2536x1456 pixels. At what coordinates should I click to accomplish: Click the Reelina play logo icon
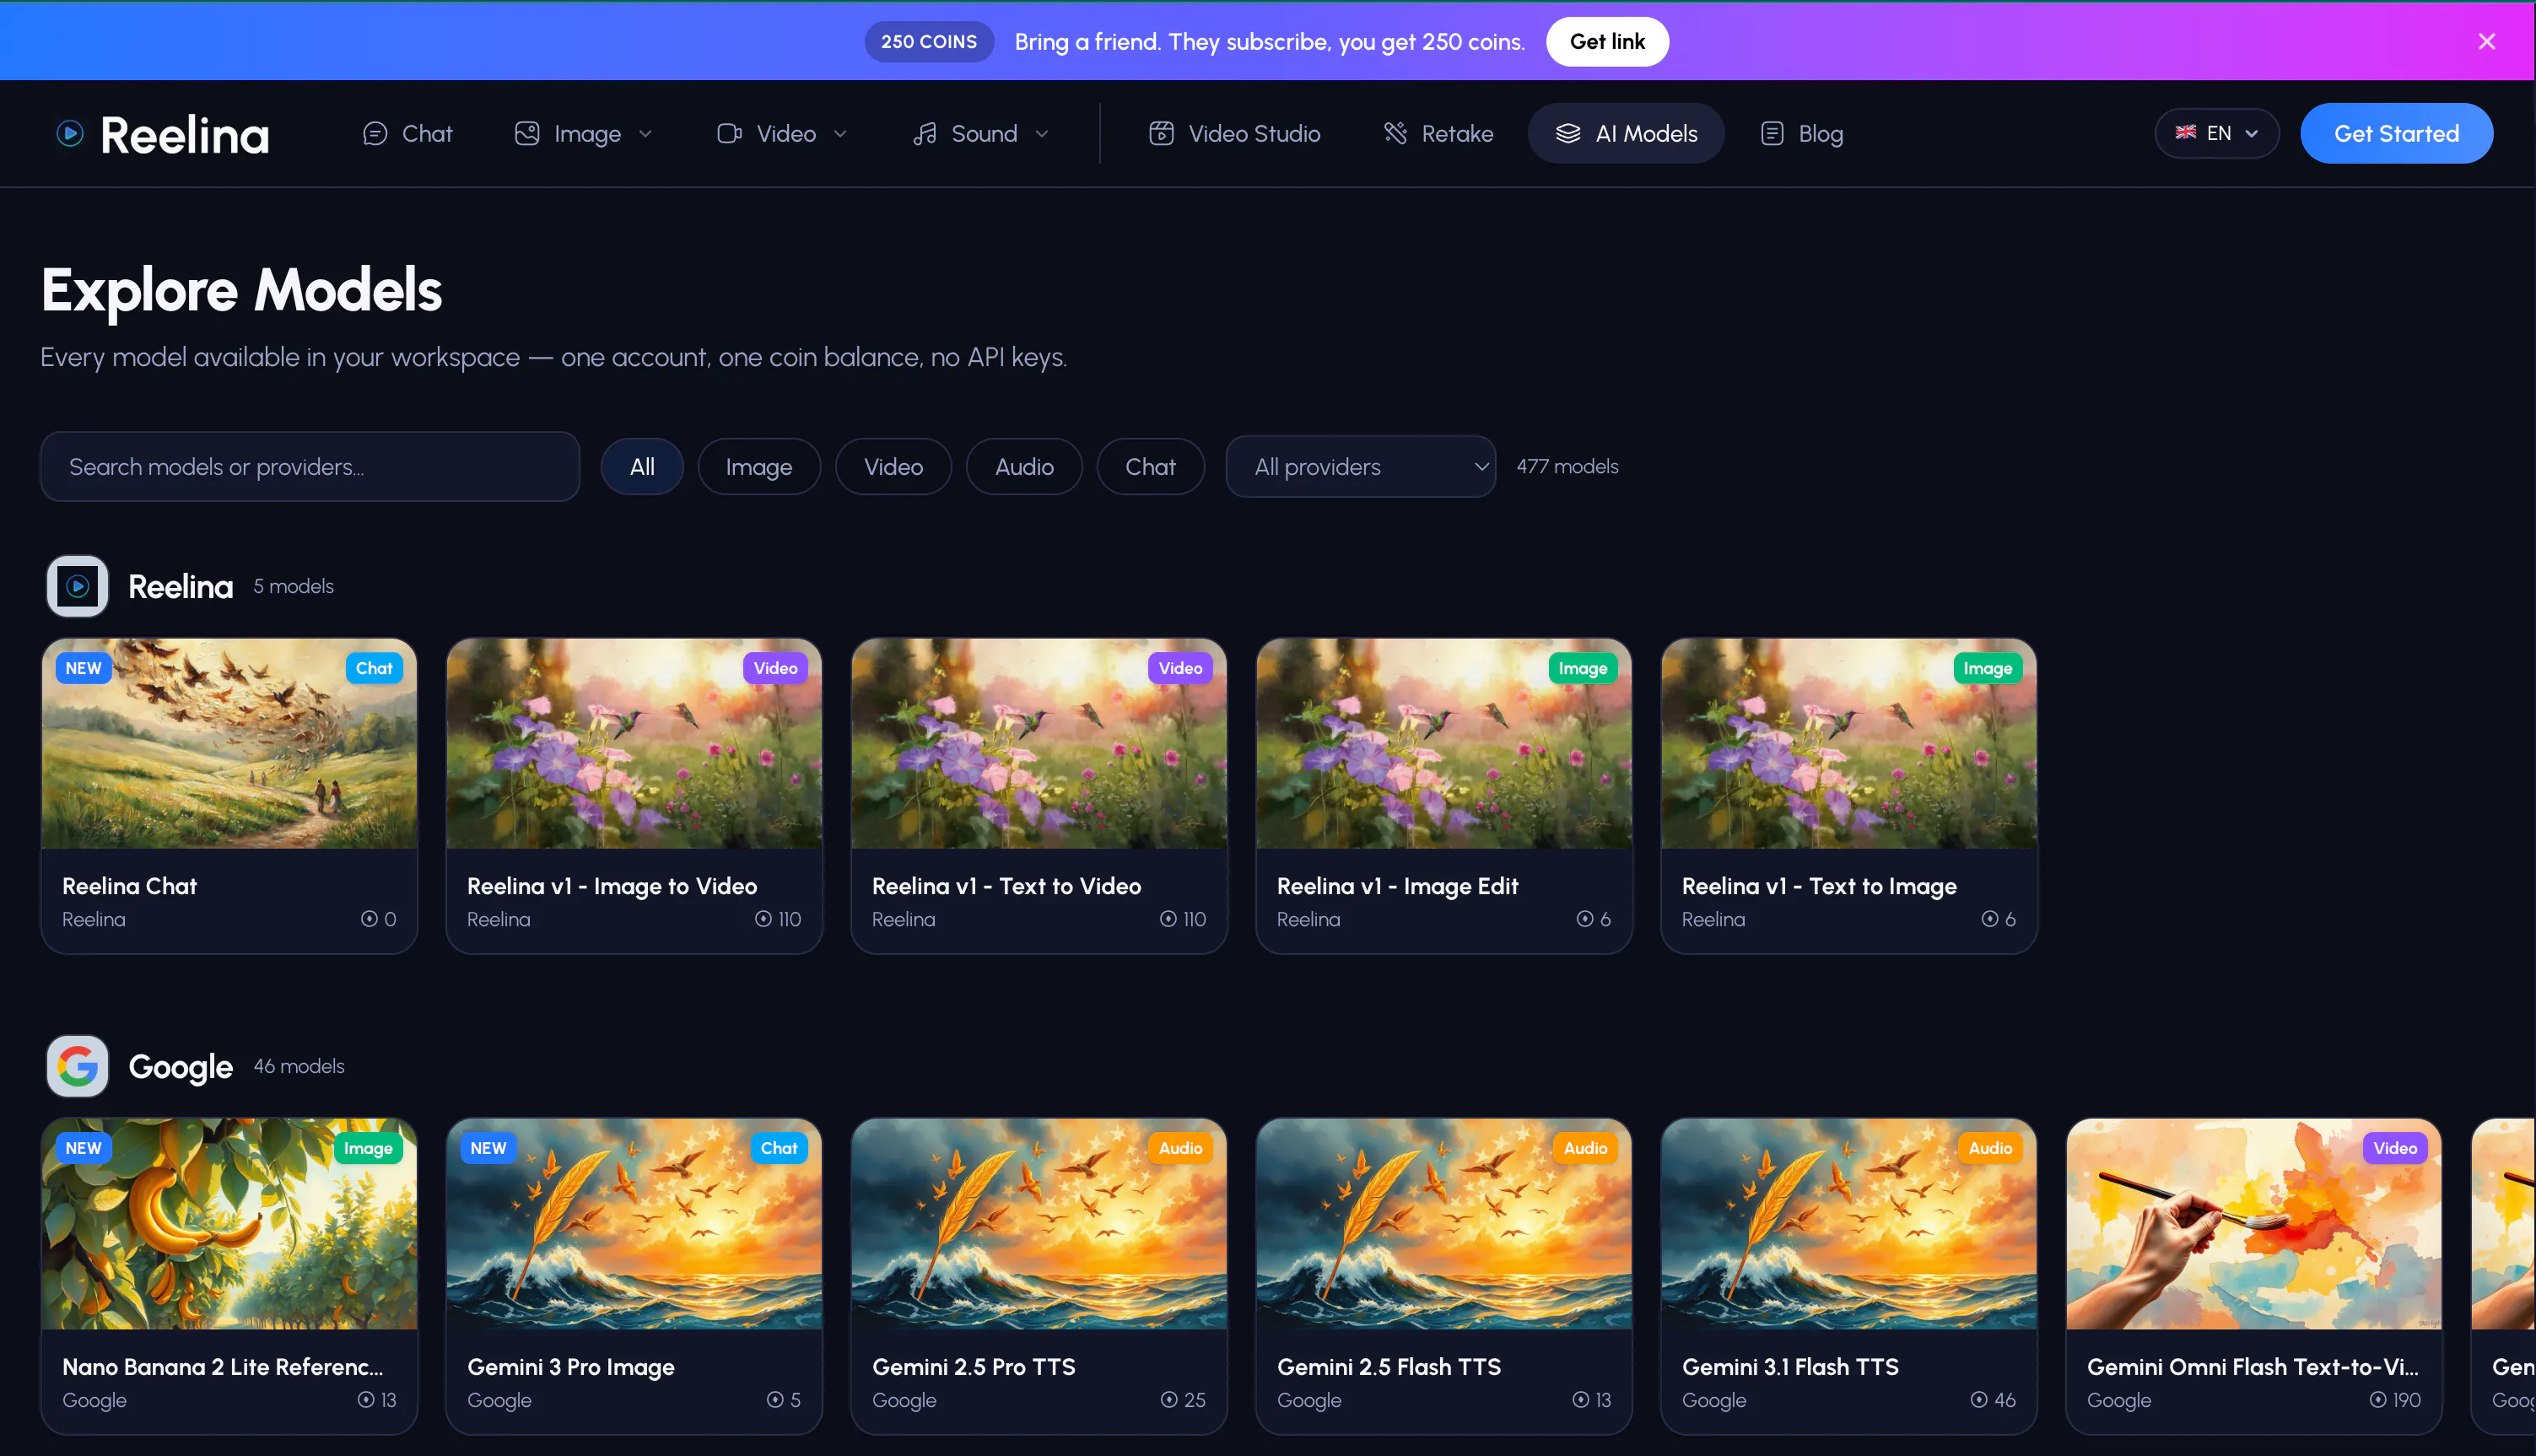point(70,133)
